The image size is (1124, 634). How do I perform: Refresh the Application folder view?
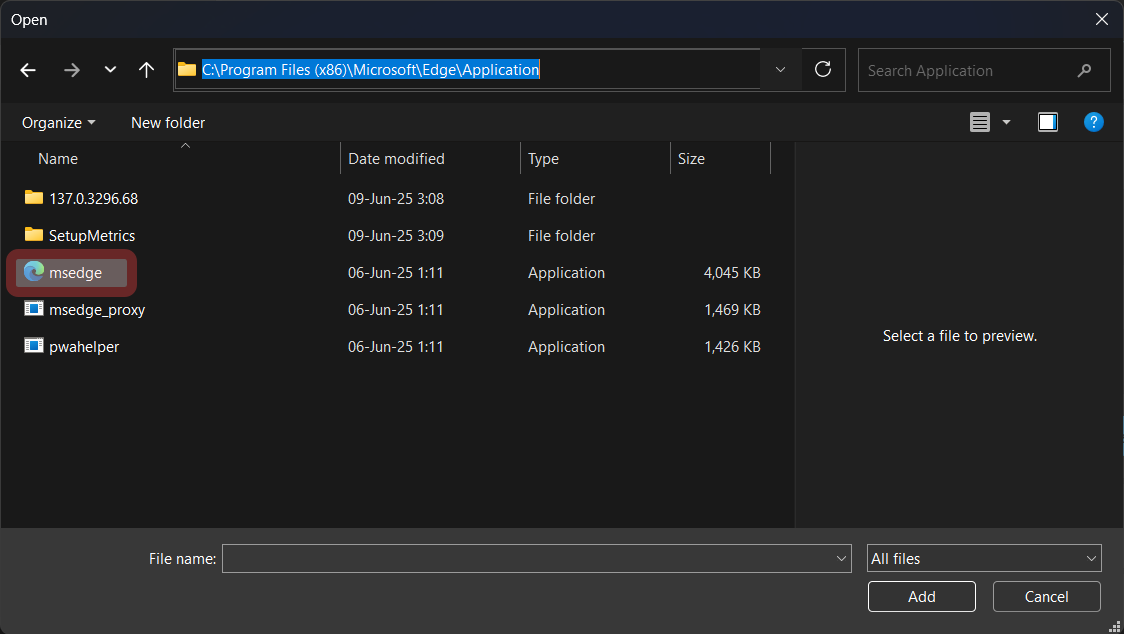tap(823, 70)
